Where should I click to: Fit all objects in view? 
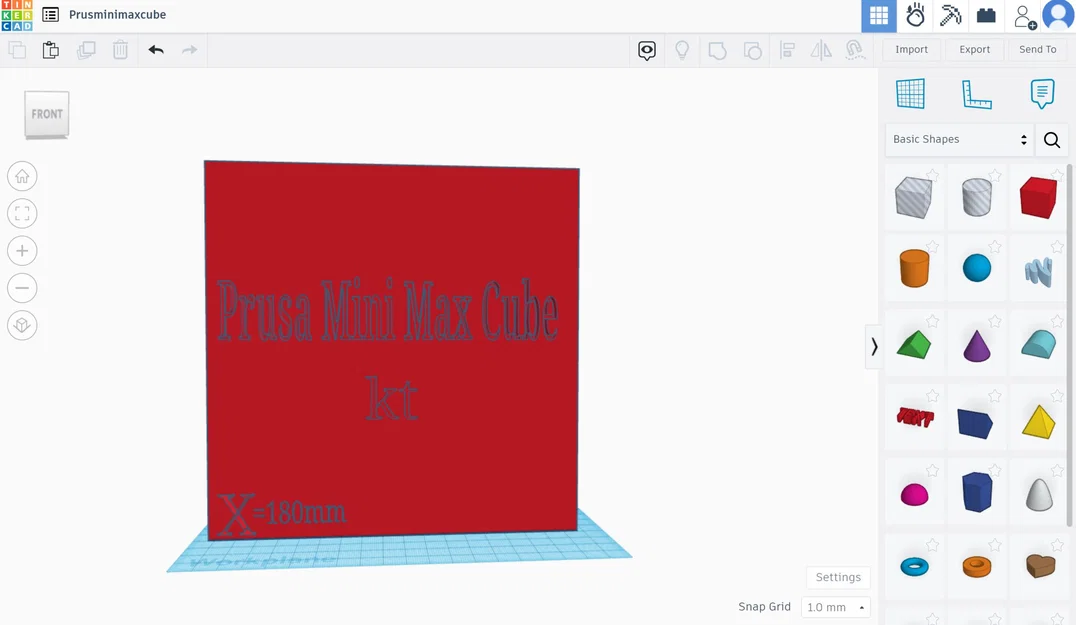pyautogui.click(x=22, y=213)
